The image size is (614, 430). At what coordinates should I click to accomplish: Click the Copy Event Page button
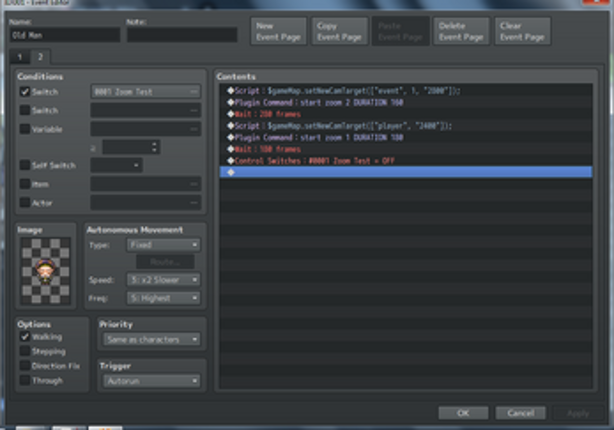[x=340, y=31]
